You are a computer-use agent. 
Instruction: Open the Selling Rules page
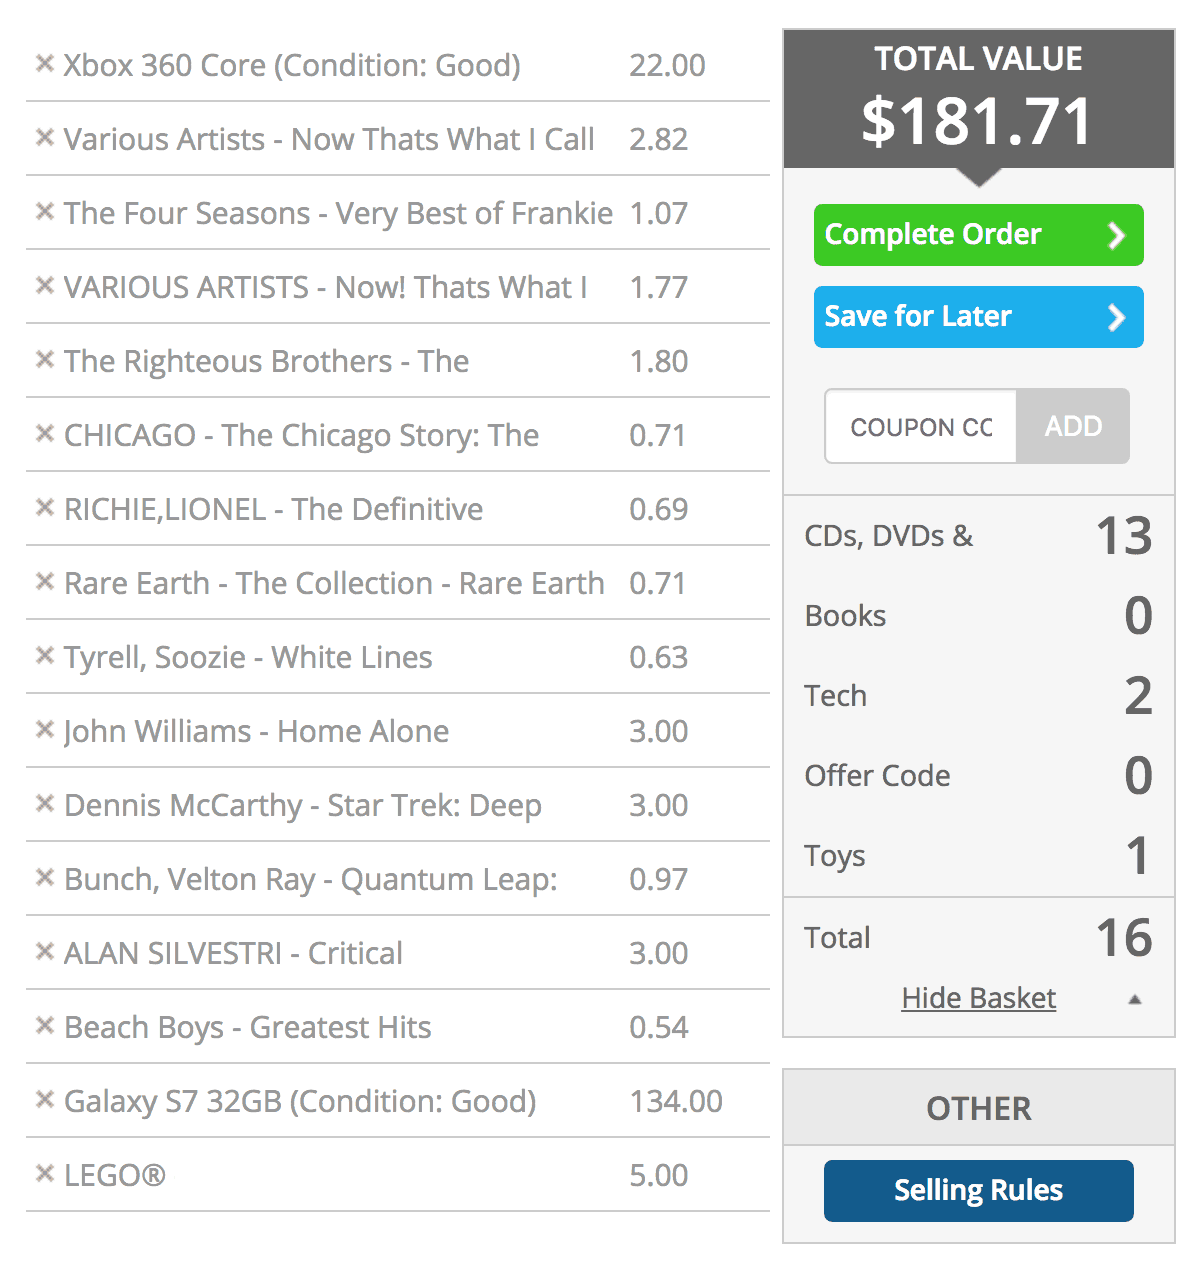pyautogui.click(x=978, y=1191)
